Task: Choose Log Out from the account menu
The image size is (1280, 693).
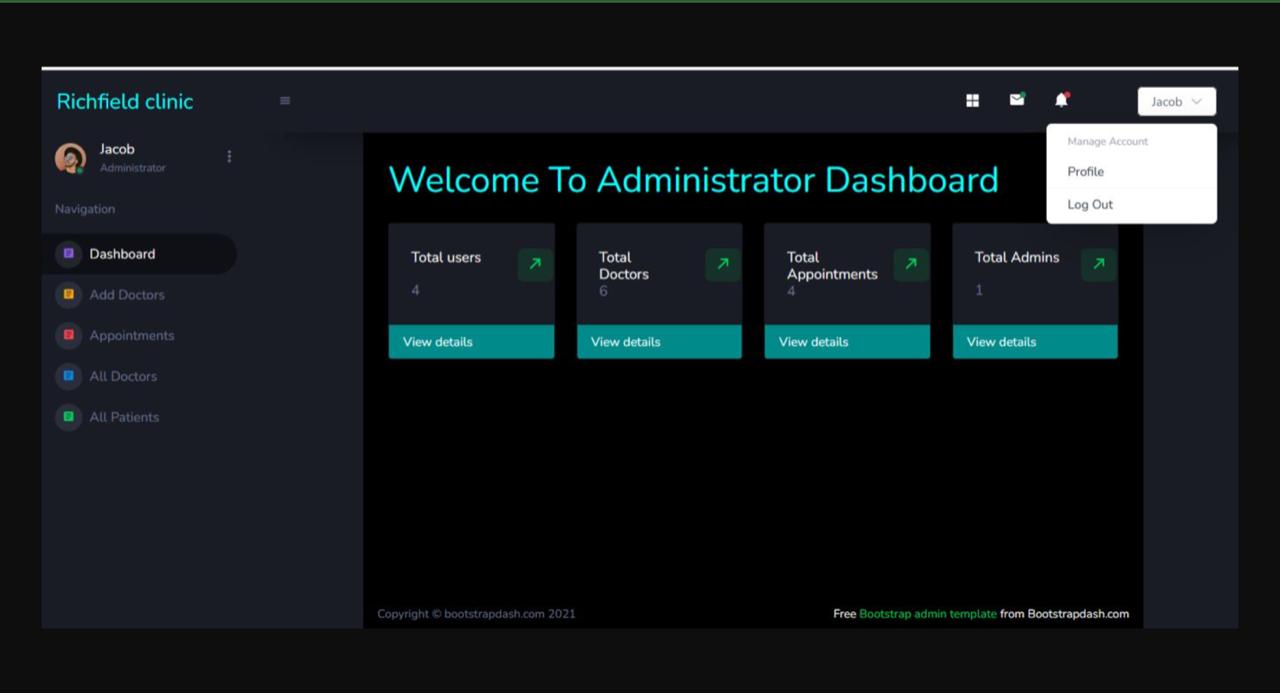Action: [x=1089, y=204]
